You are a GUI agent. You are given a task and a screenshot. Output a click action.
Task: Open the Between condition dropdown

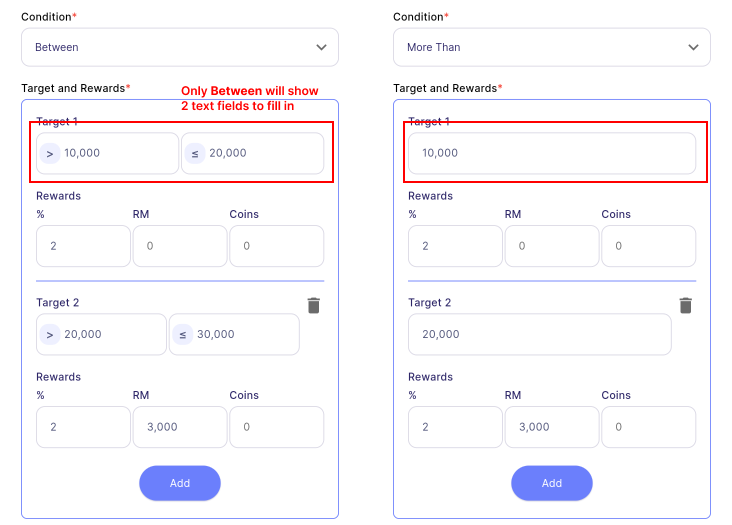180,47
